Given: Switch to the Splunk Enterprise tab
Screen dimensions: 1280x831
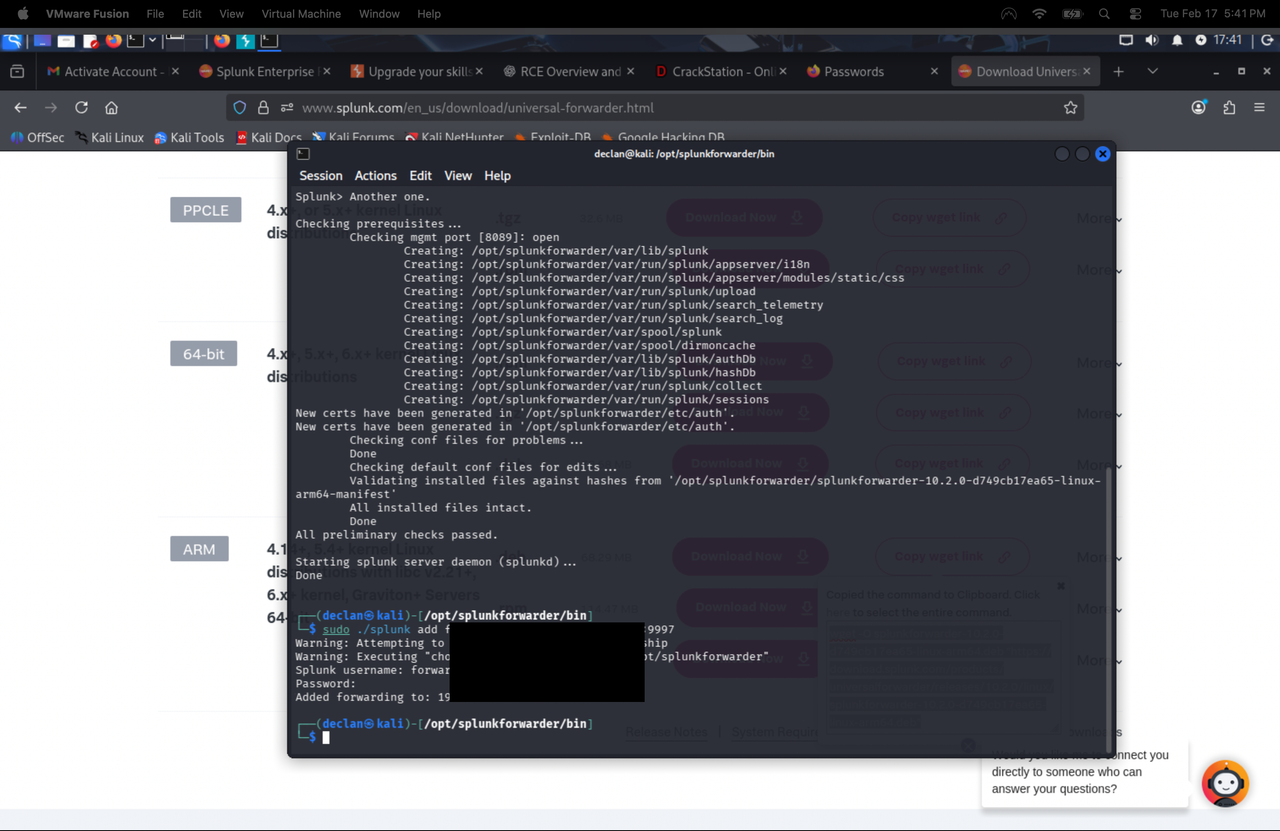Looking at the screenshot, I should coord(265,72).
